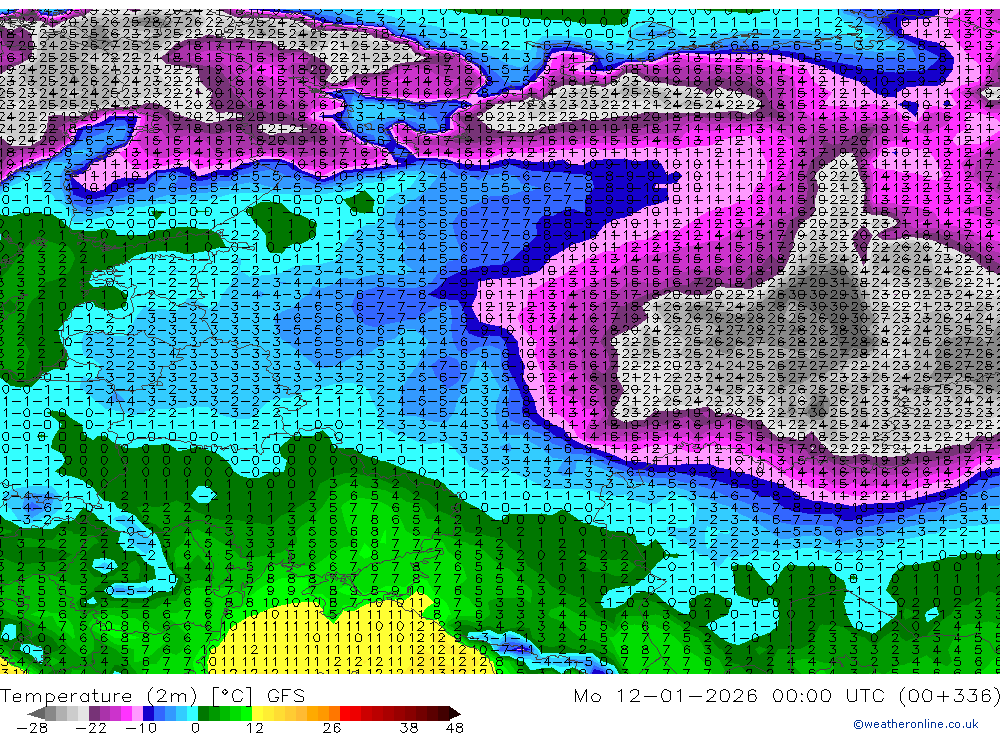
Task: Click the date 'Mo 12-01-2026'
Action: 665,695
